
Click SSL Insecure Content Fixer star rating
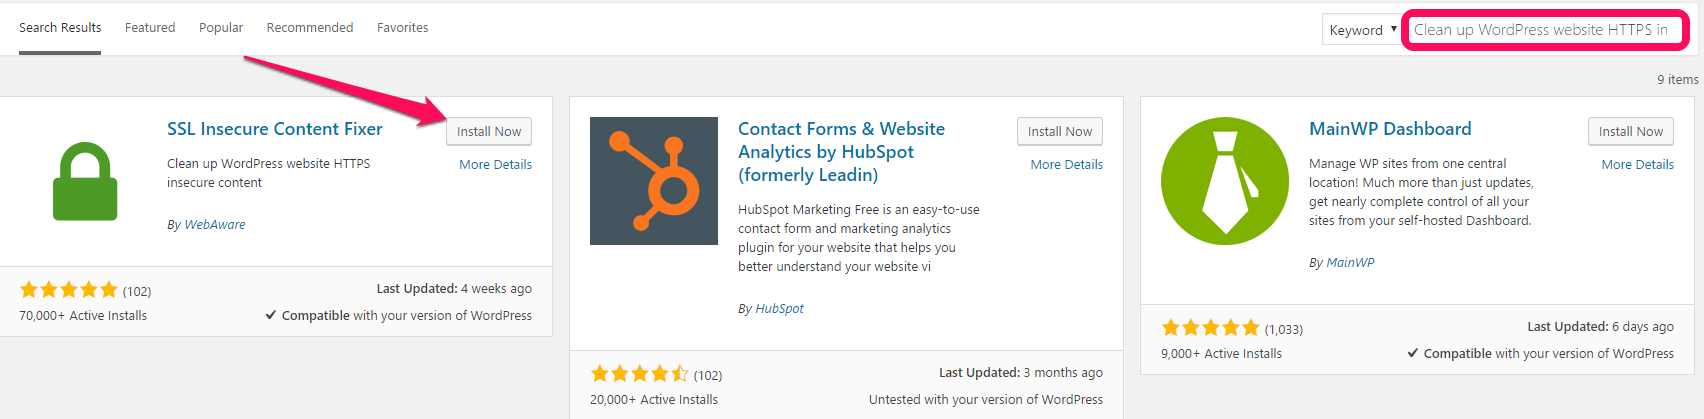69,290
